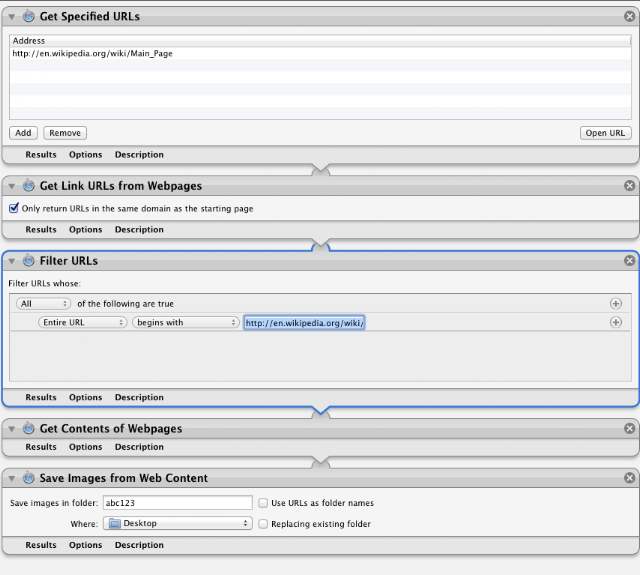Show Options of Save Images from Web Content

(85, 545)
